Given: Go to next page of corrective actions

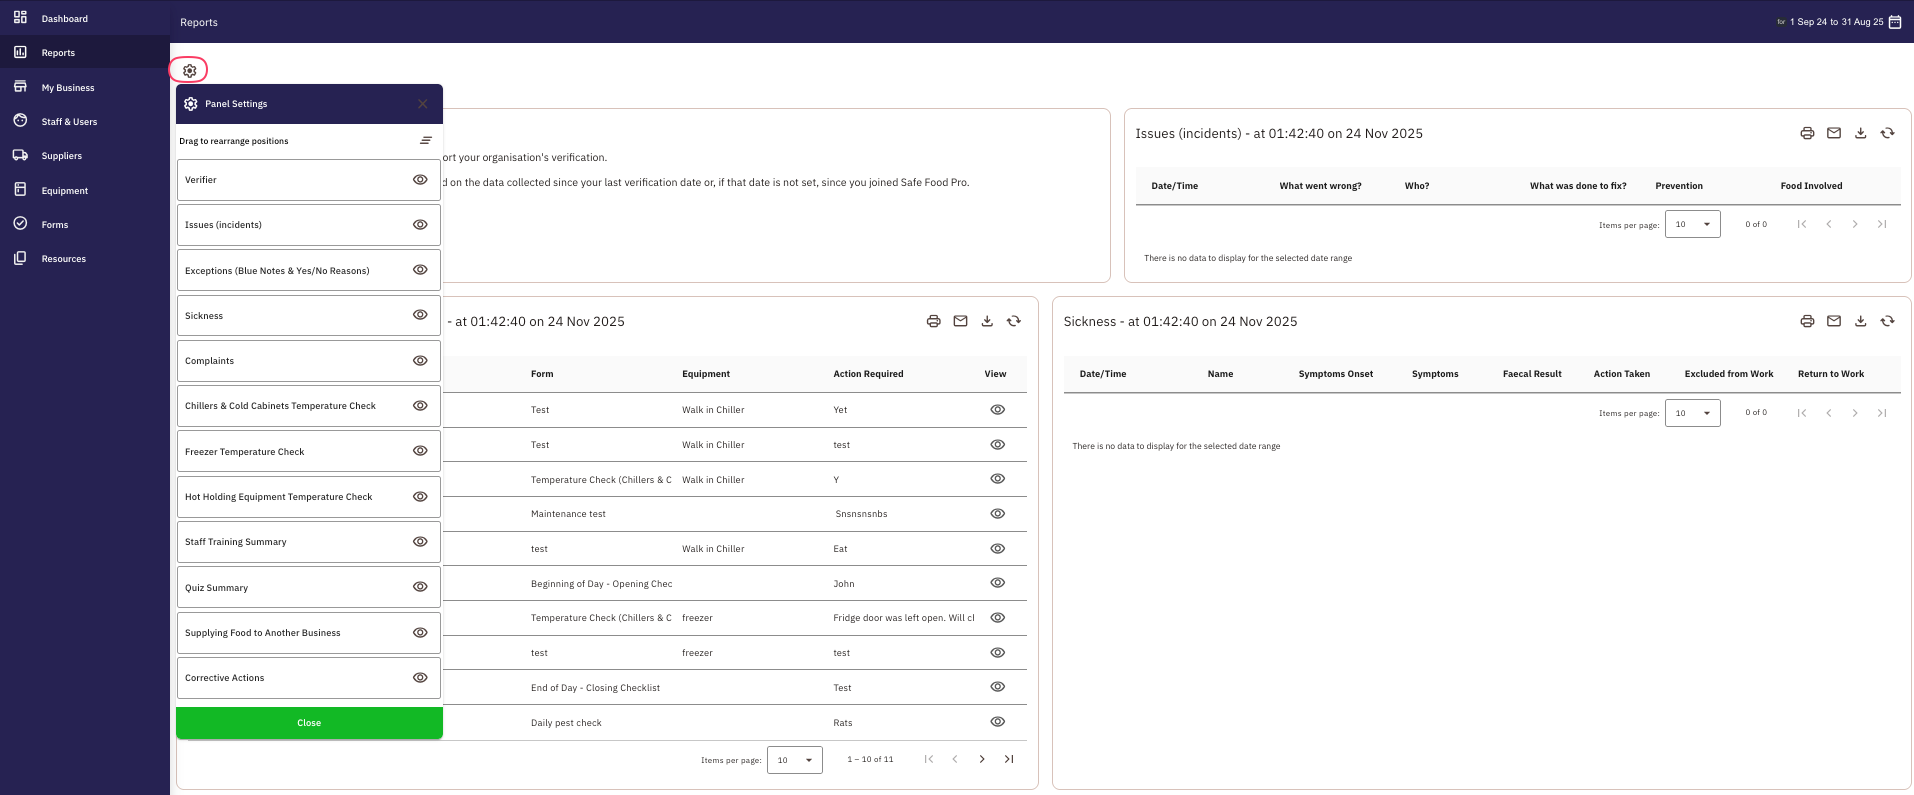Looking at the screenshot, I should 982,759.
